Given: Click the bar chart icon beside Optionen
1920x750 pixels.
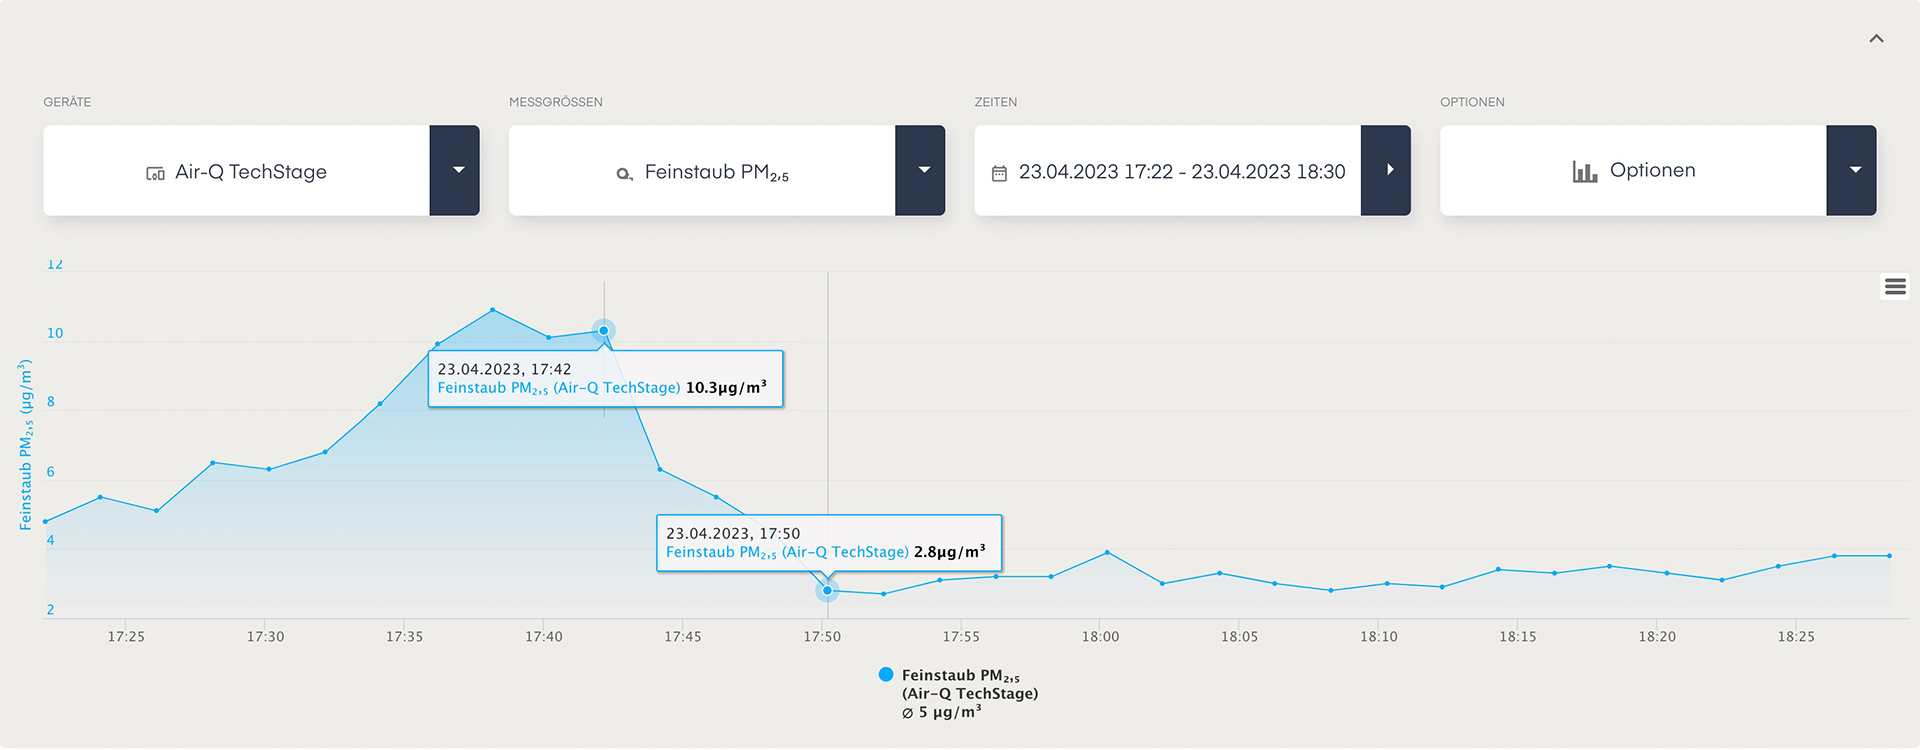Looking at the screenshot, I should (1584, 172).
